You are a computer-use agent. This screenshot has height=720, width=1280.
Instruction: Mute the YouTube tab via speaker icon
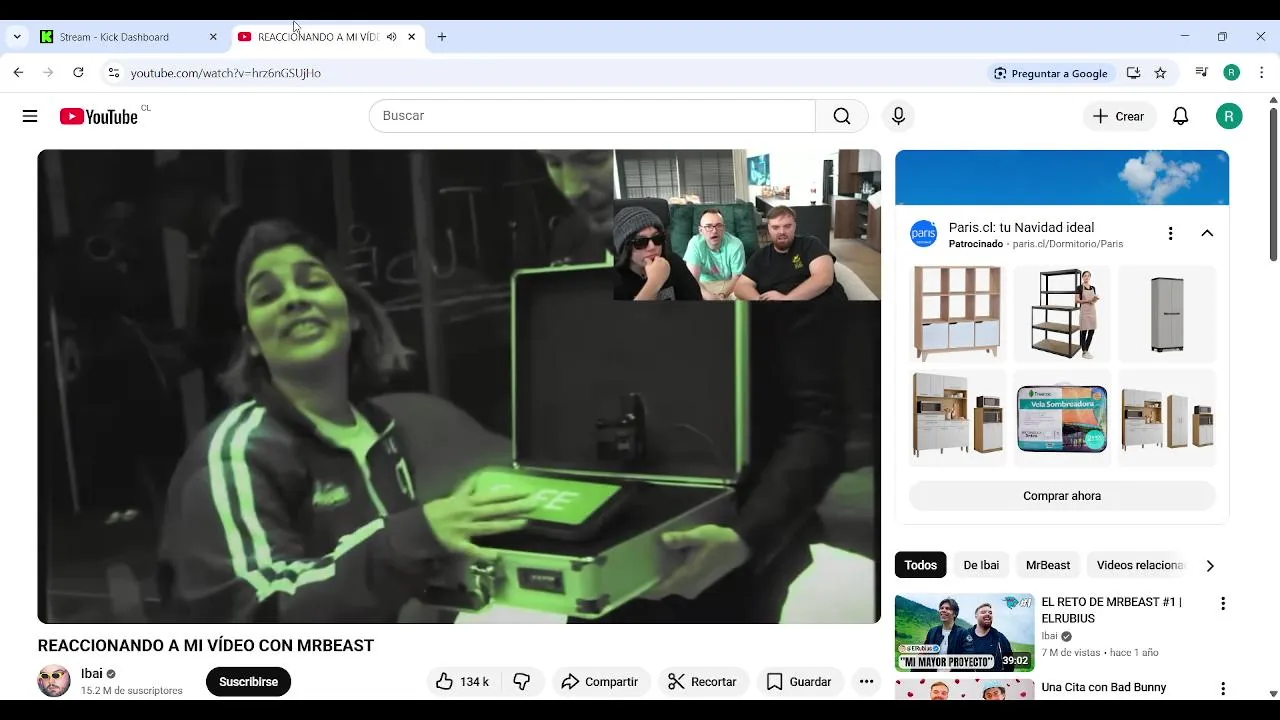pos(392,37)
